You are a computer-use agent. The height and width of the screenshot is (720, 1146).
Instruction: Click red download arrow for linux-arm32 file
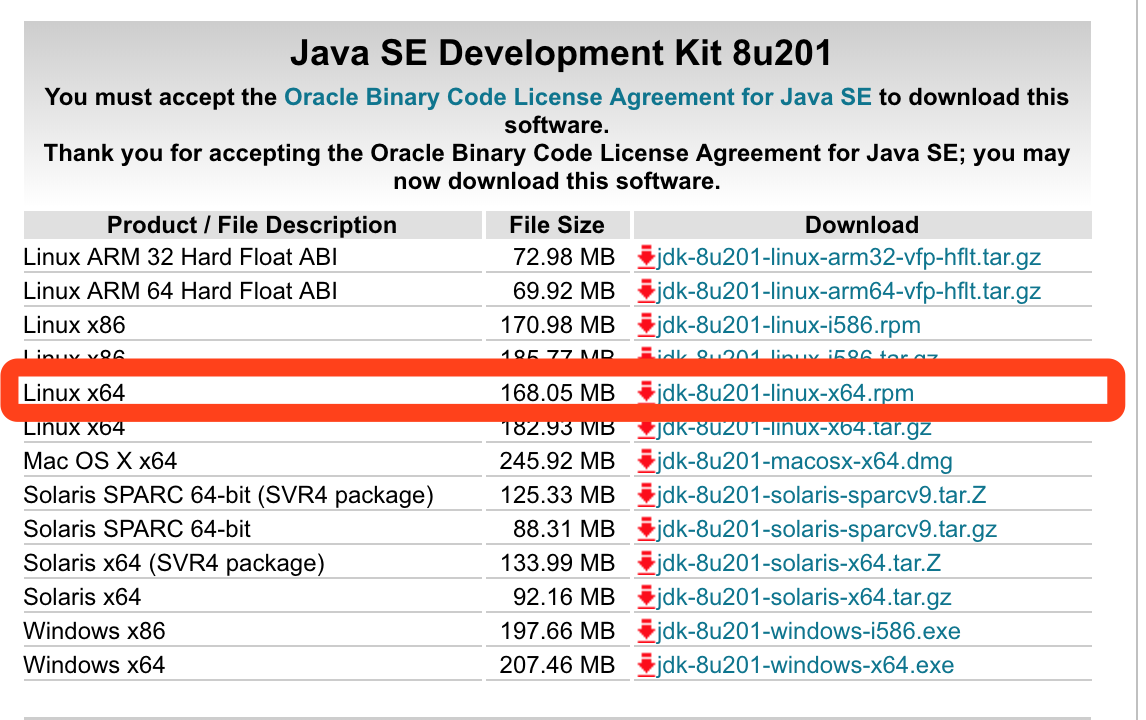pyautogui.click(x=646, y=257)
